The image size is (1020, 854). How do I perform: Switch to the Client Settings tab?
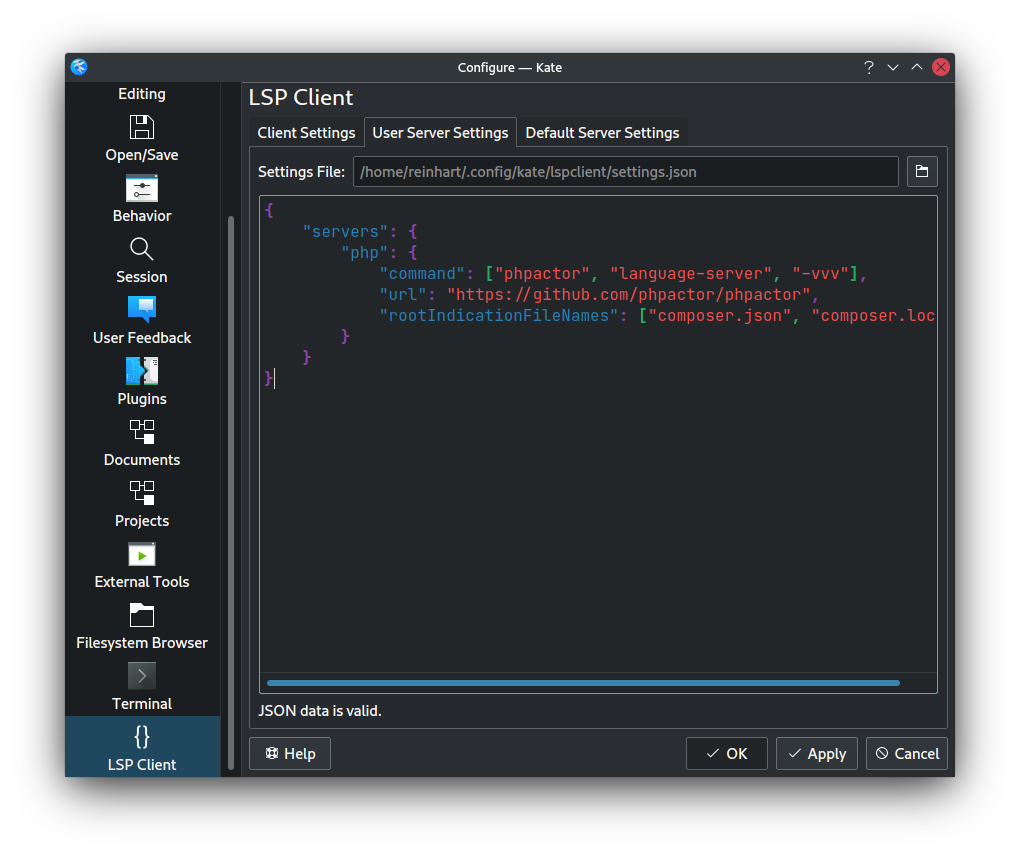point(306,132)
